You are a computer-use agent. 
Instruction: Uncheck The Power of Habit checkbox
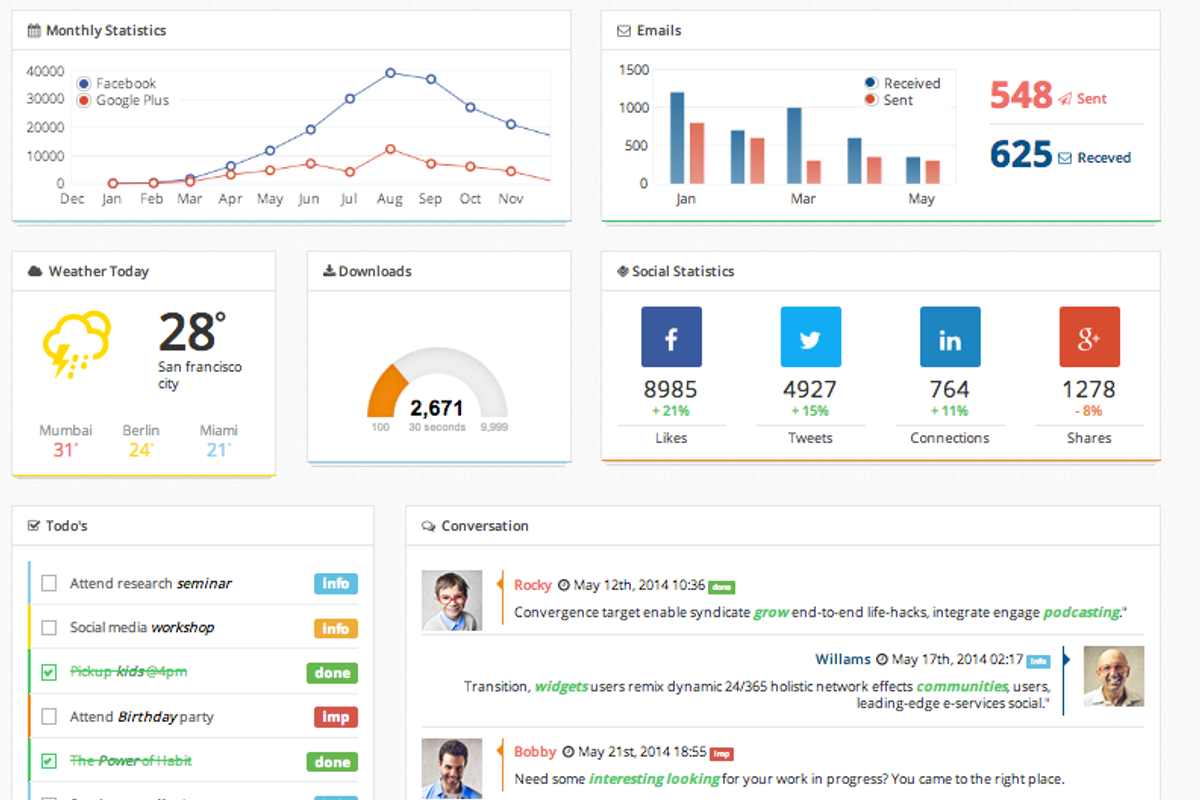[x=49, y=762]
